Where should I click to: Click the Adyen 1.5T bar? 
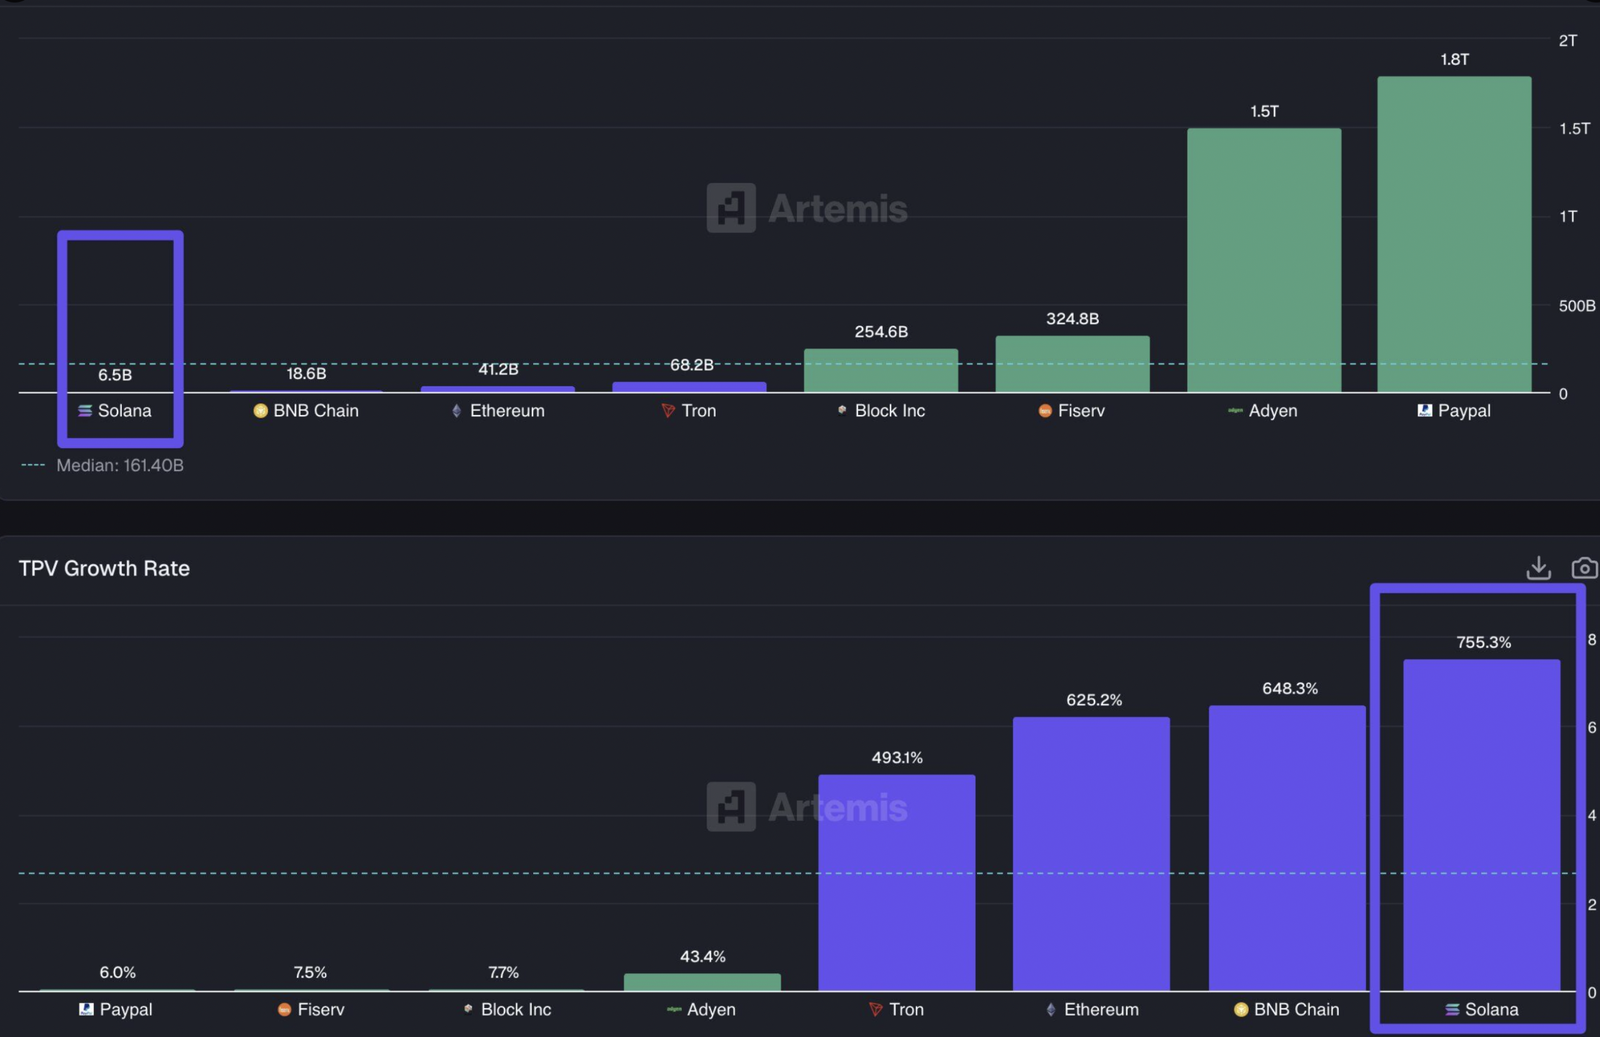[x=1264, y=260]
